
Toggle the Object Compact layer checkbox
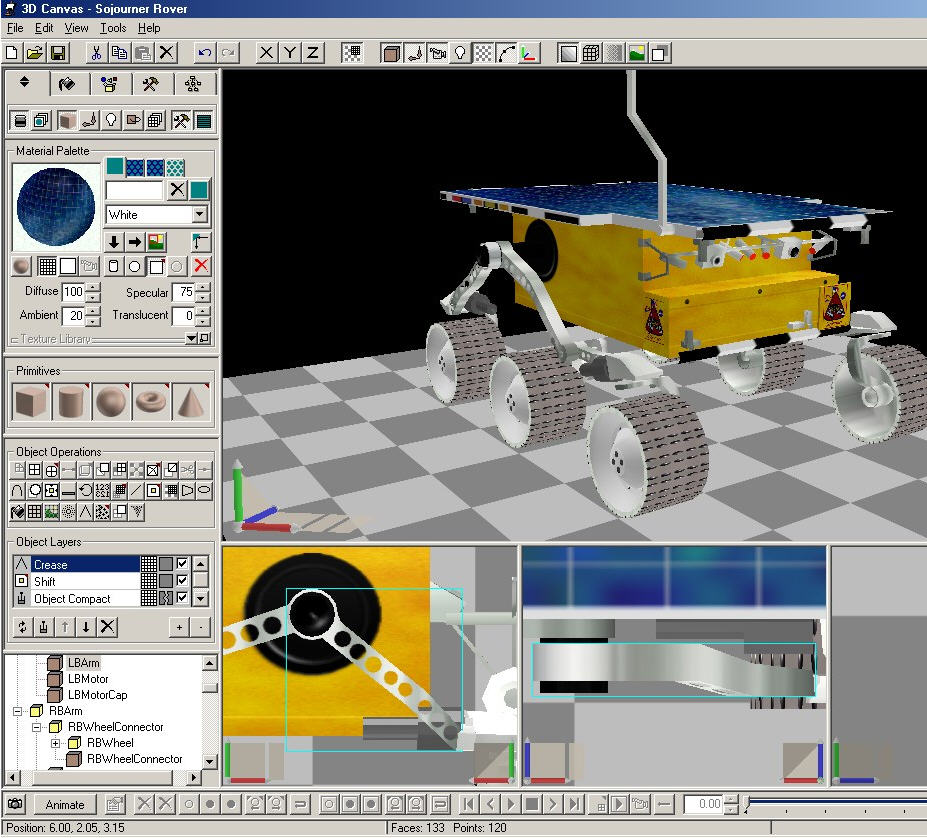182,598
